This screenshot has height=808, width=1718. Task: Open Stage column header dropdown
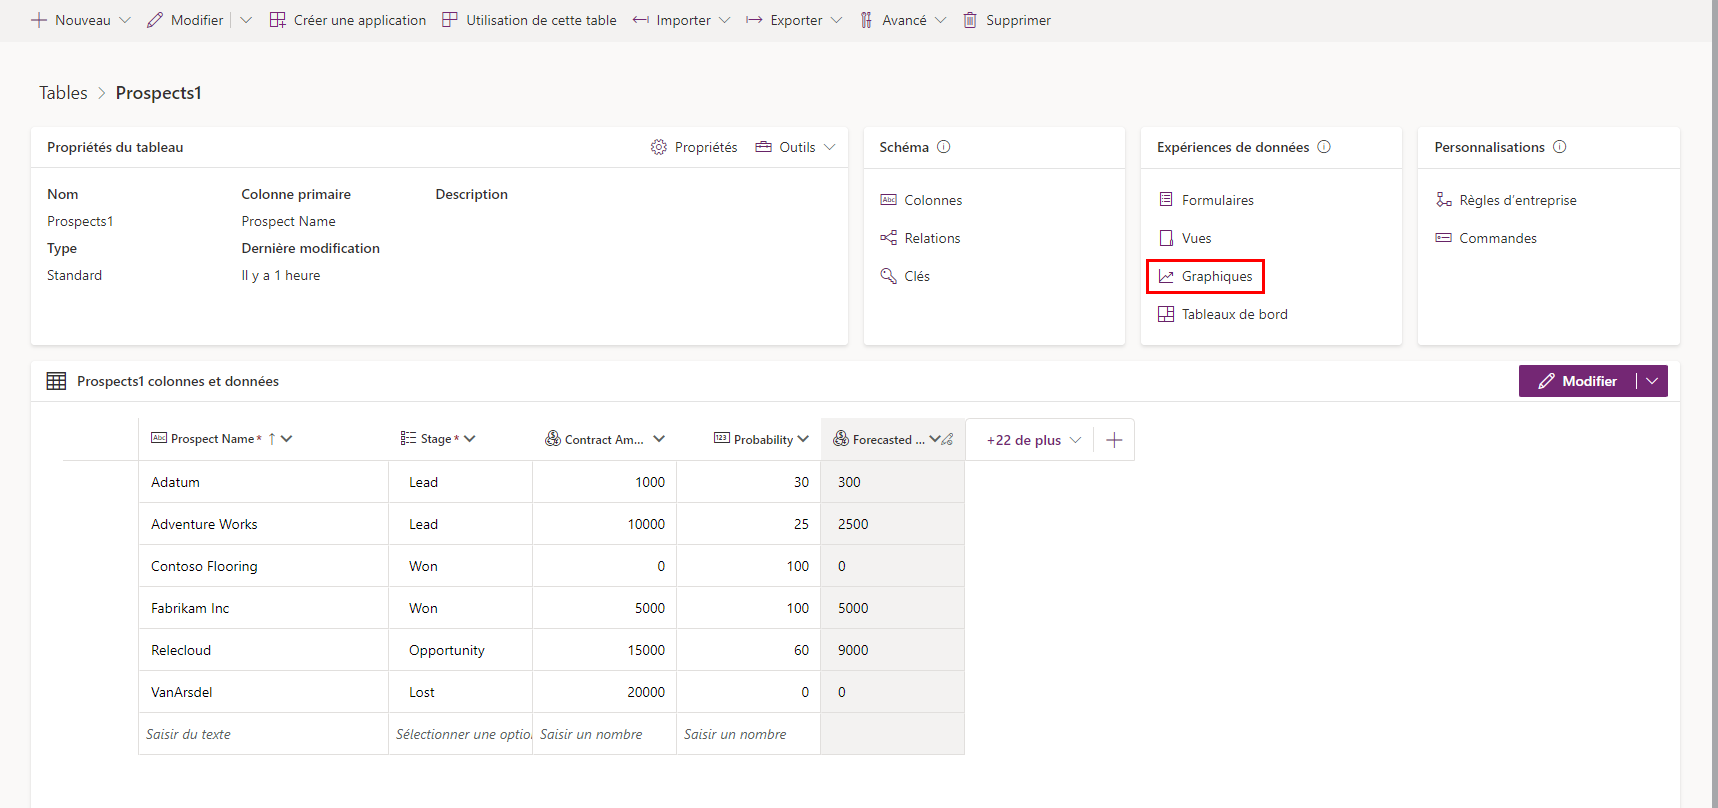(470, 439)
